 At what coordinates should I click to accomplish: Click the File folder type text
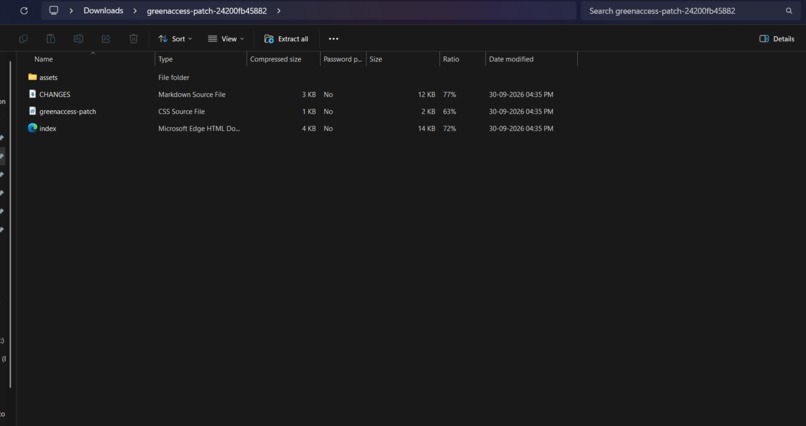click(x=174, y=78)
